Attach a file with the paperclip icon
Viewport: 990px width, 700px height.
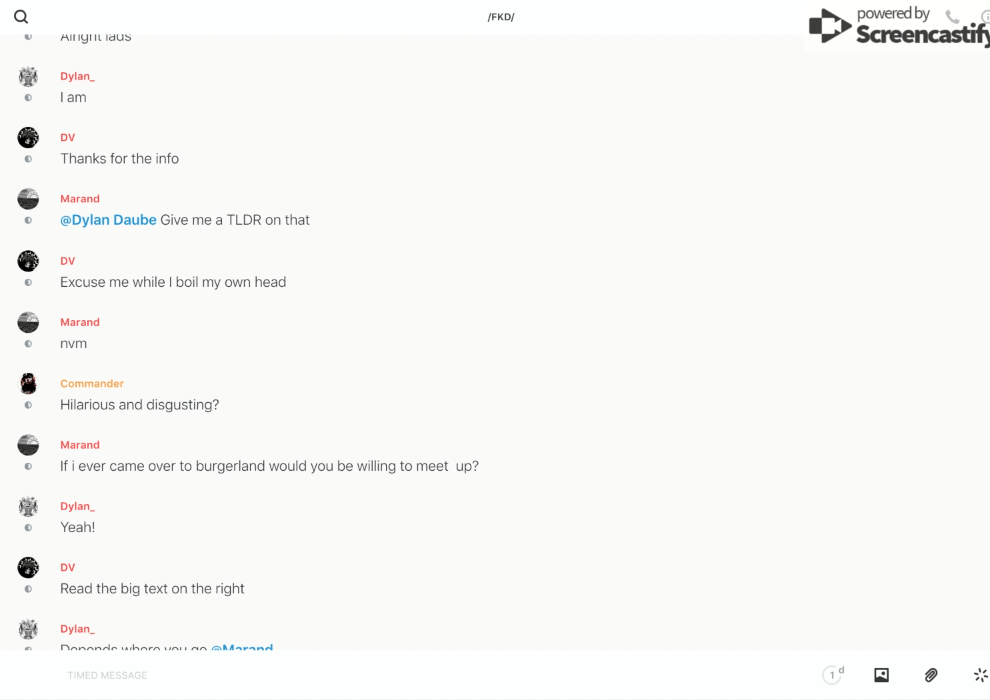(931, 675)
